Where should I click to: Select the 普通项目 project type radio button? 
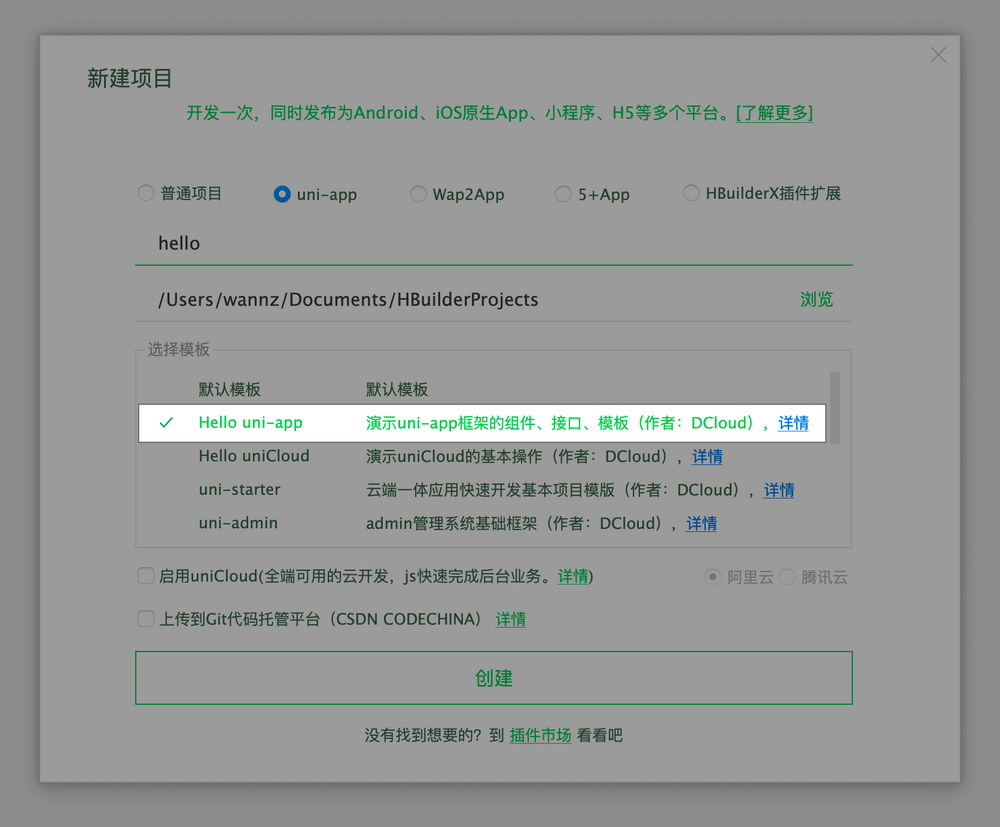(146, 194)
